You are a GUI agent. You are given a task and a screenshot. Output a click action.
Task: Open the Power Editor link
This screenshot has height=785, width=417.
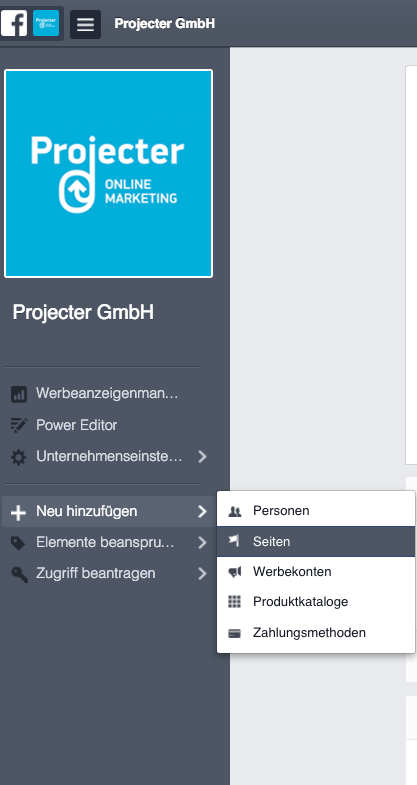77,425
